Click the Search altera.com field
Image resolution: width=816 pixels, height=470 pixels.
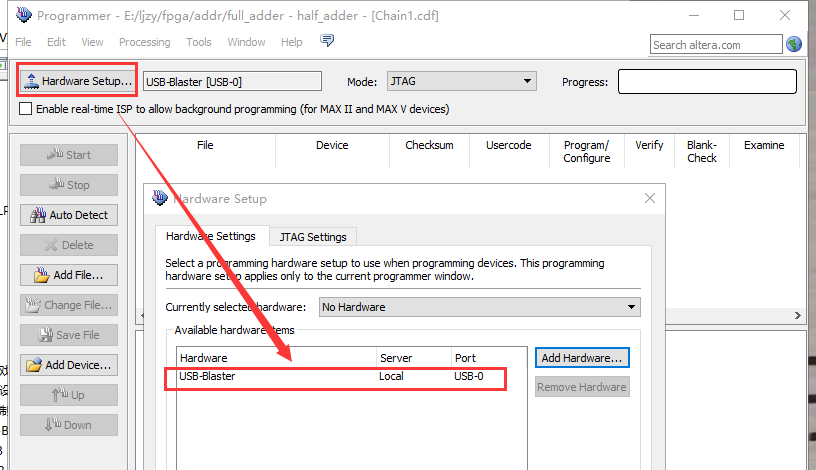[x=716, y=45]
